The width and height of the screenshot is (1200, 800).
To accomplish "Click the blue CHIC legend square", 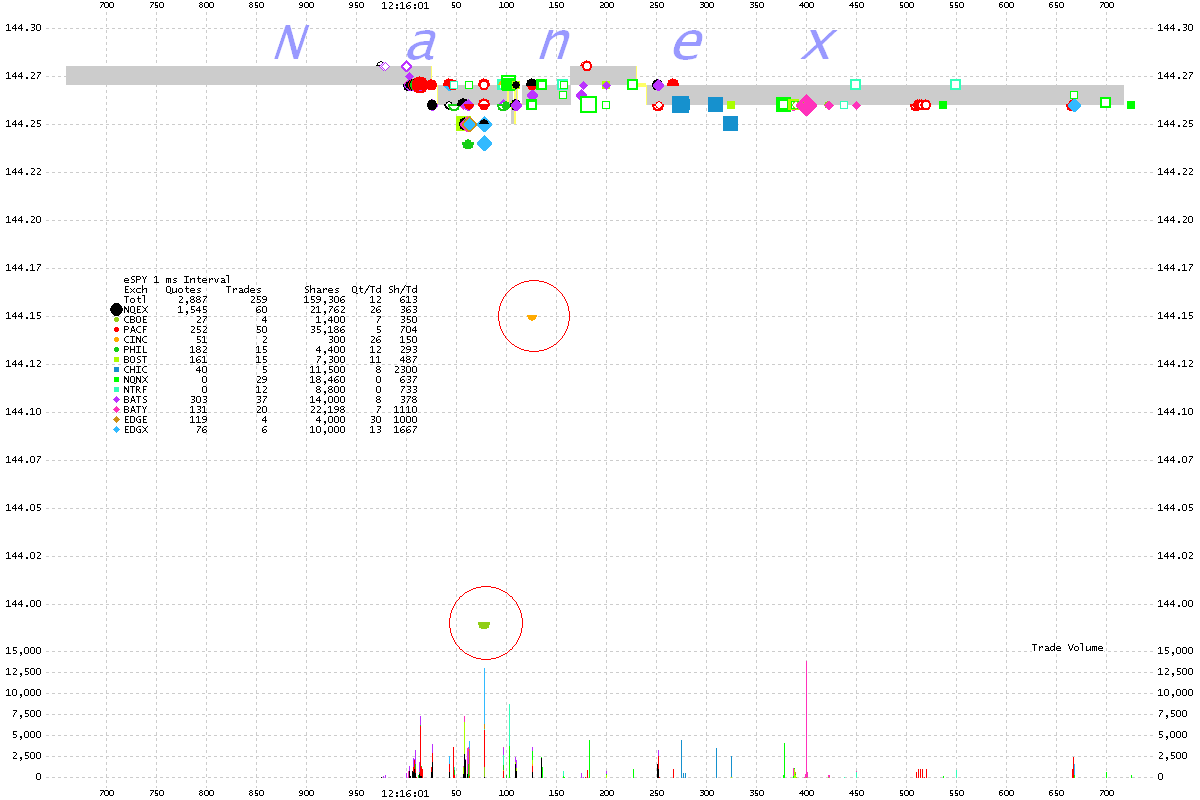I will (x=117, y=369).
